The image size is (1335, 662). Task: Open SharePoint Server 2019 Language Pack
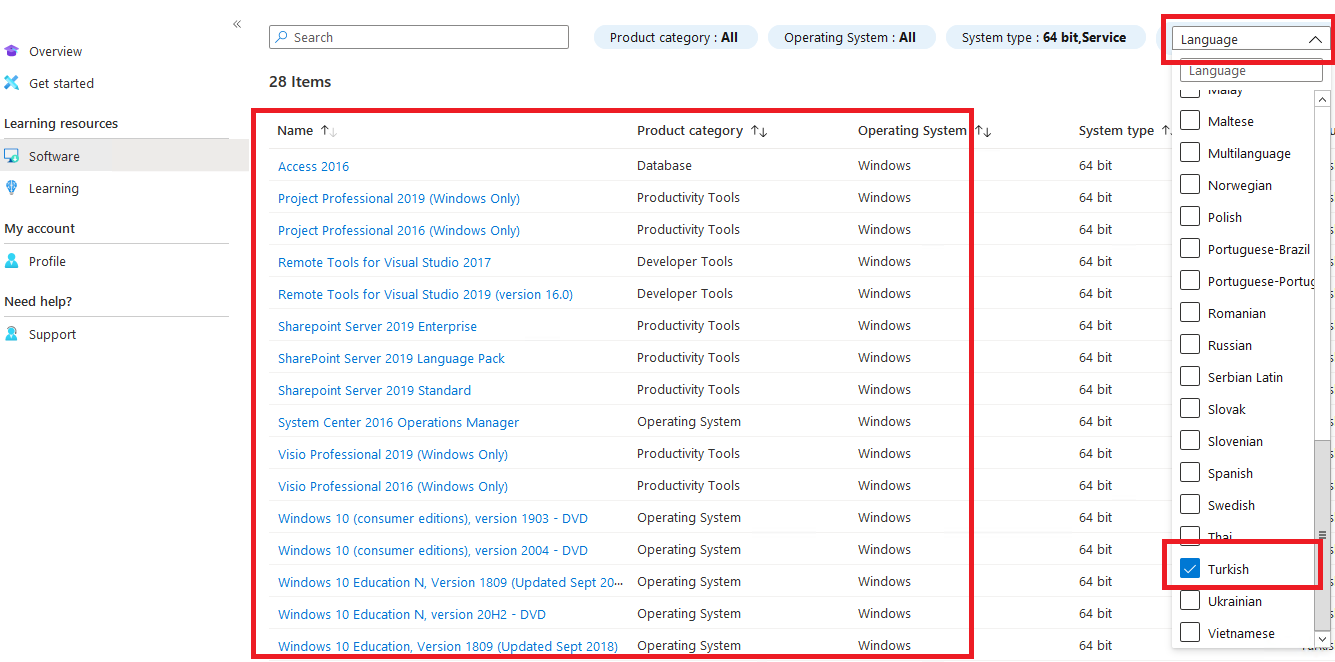(x=391, y=358)
